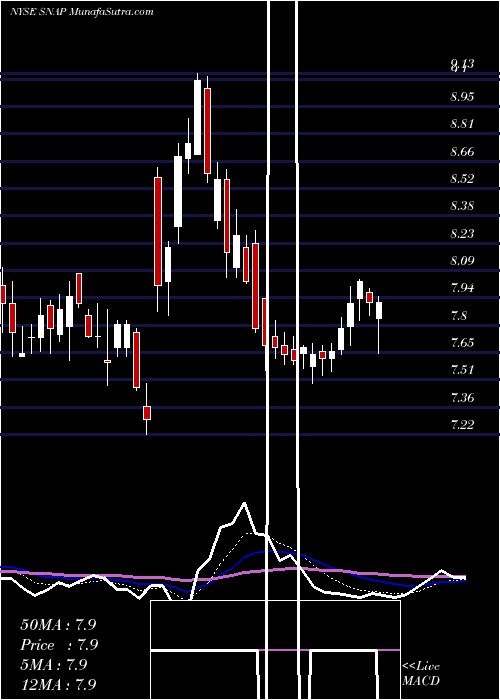
Task: Select the 7.8 price axis label
Action: point(459,316)
